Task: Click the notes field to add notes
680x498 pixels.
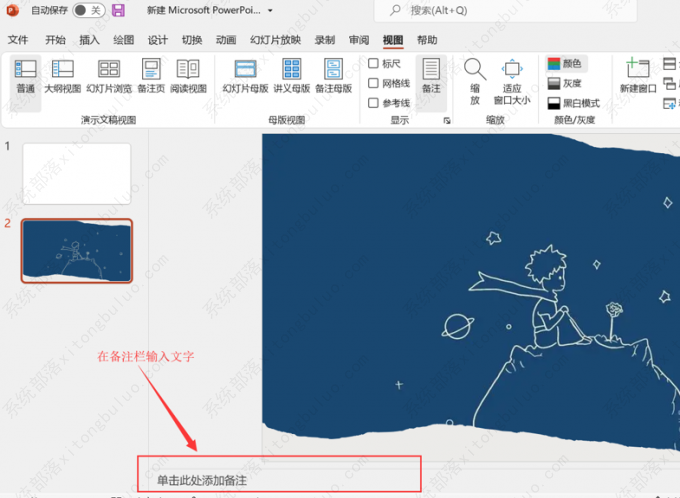Action: (280, 481)
